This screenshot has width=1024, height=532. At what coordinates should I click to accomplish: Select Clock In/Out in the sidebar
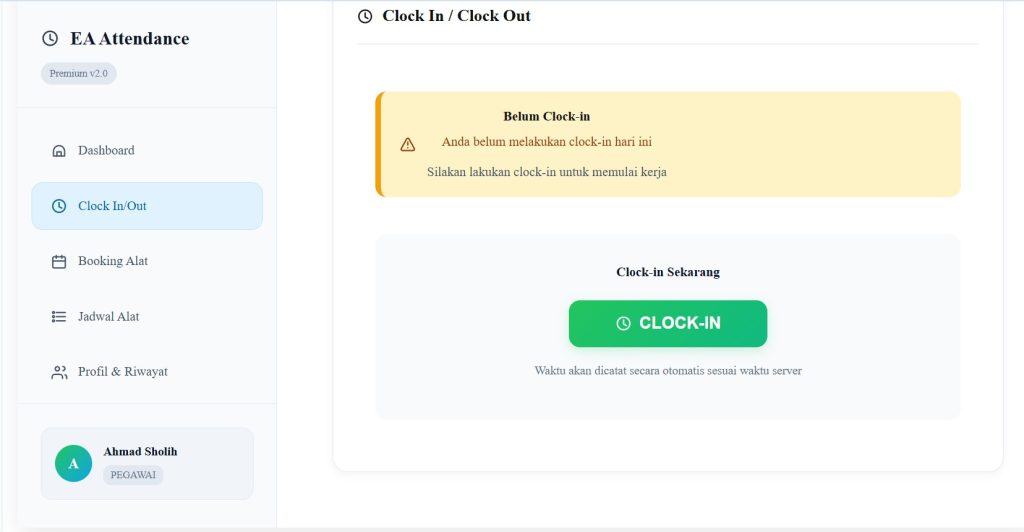click(112, 206)
